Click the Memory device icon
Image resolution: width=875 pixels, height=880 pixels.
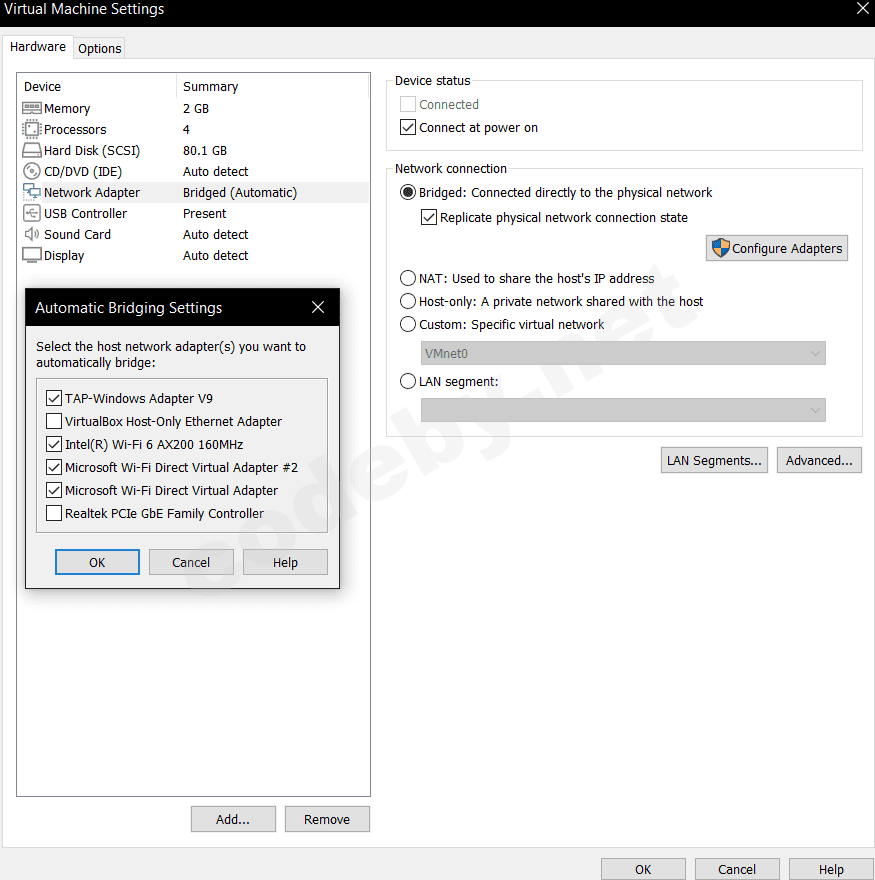pyautogui.click(x=31, y=108)
